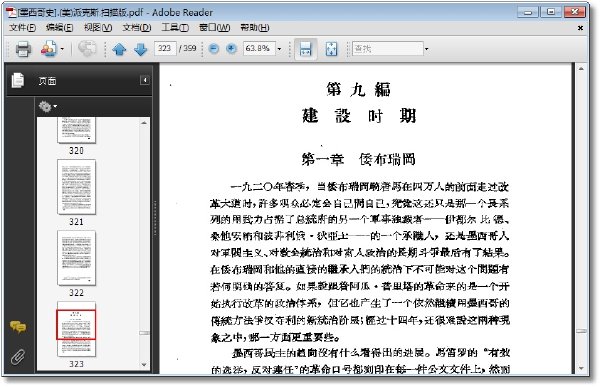Click the Pages panel icon in sidebar
This screenshot has width=600, height=387.
18,80
